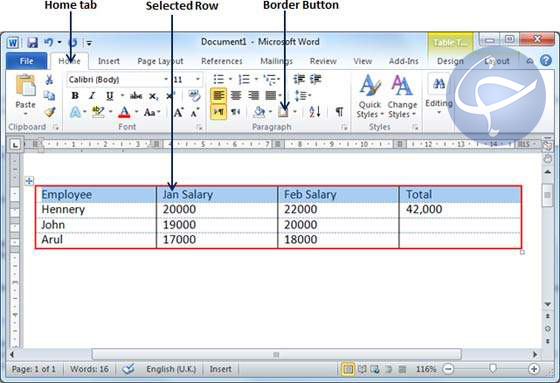
Task: Click the Save icon in Quick Access Toolbar
Action: [32, 43]
